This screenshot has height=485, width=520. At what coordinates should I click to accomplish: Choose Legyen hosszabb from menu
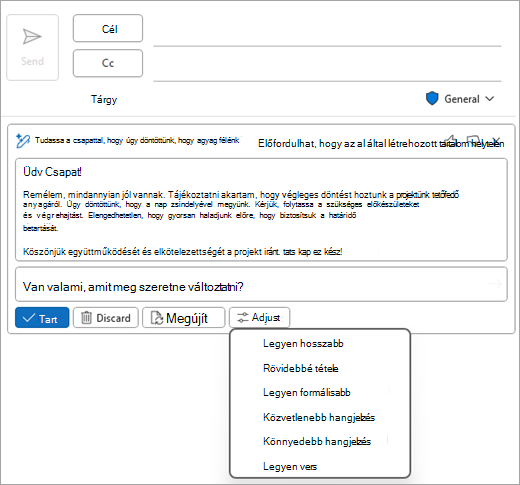(x=303, y=343)
